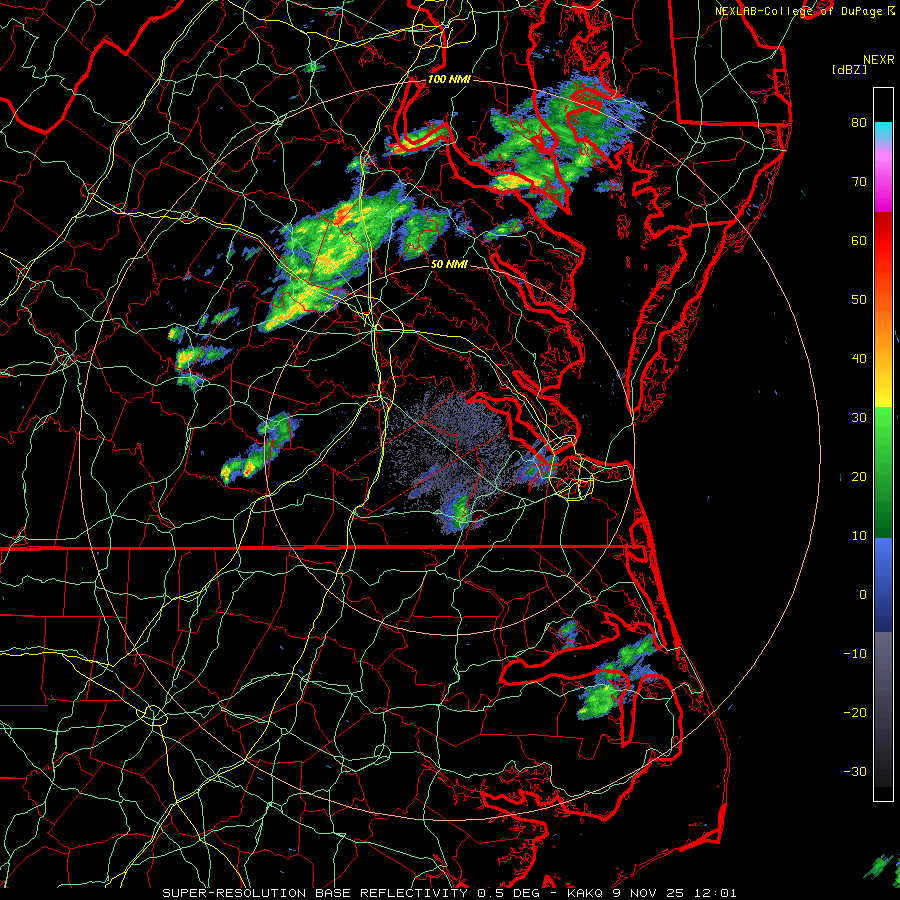
Task: Click the 10 dBZ scale label
Action: (859, 536)
